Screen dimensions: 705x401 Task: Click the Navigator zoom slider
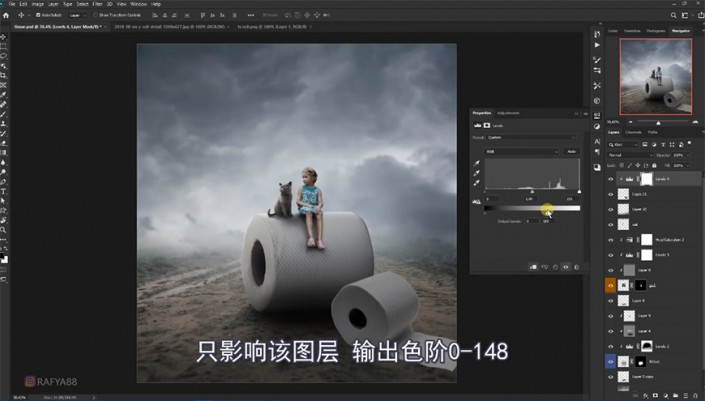point(659,122)
